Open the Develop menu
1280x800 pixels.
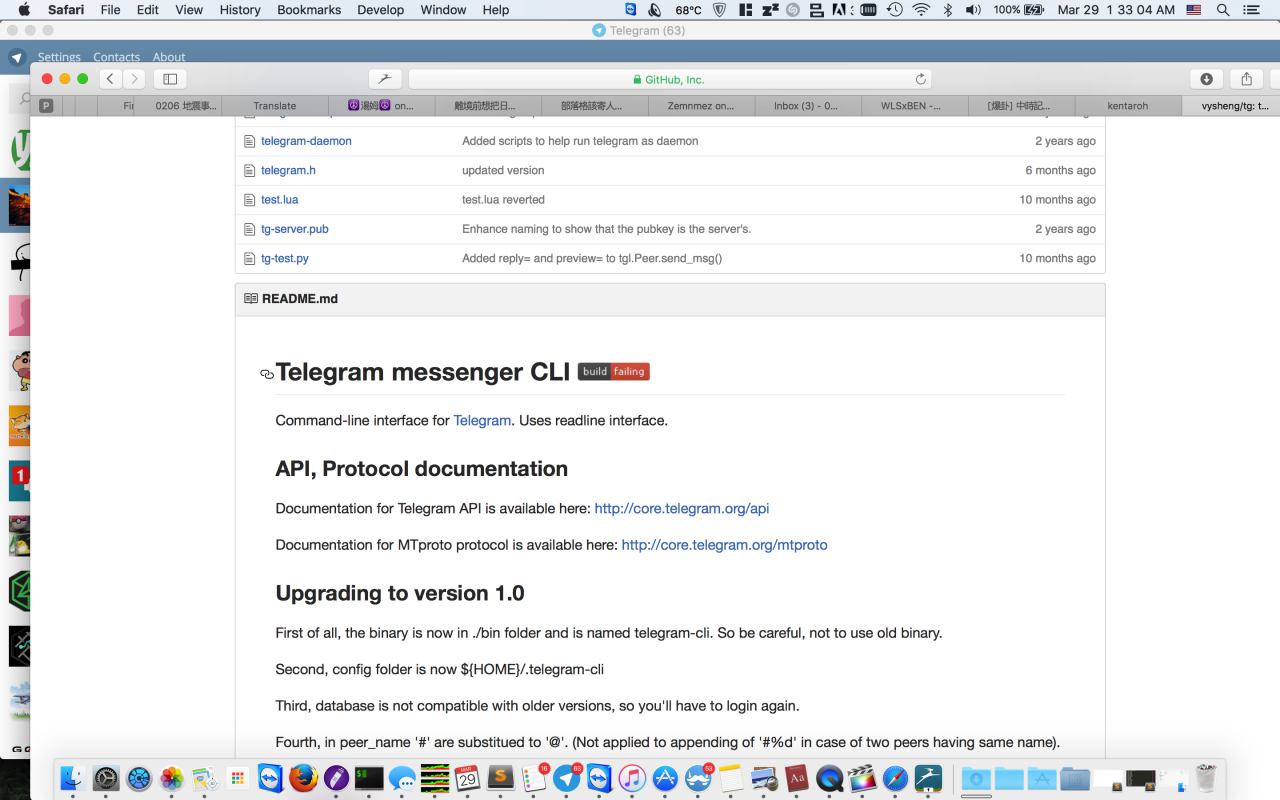[x=381, y=10]
